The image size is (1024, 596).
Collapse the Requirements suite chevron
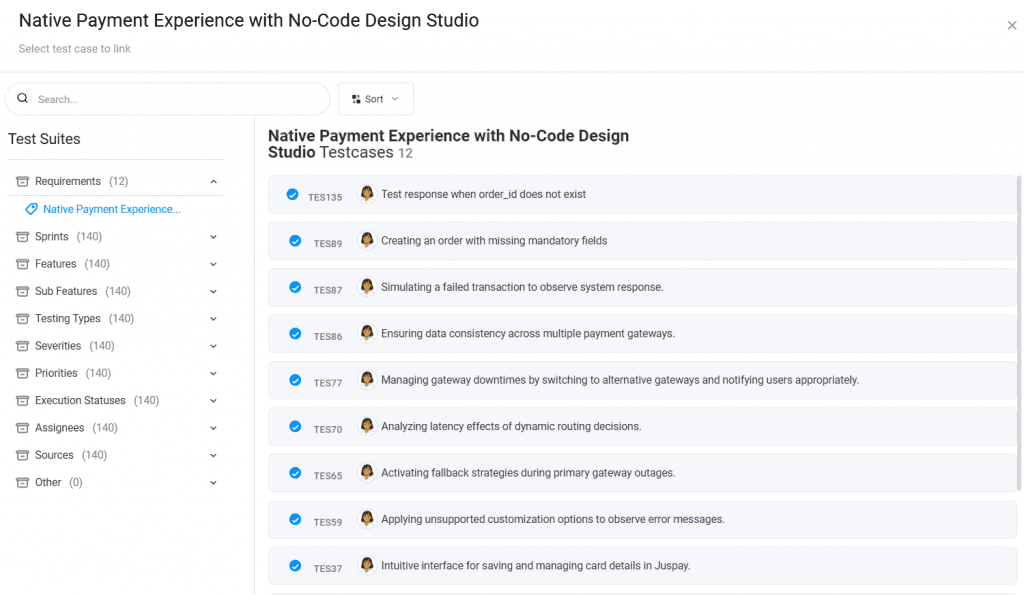tap(213, 182)
